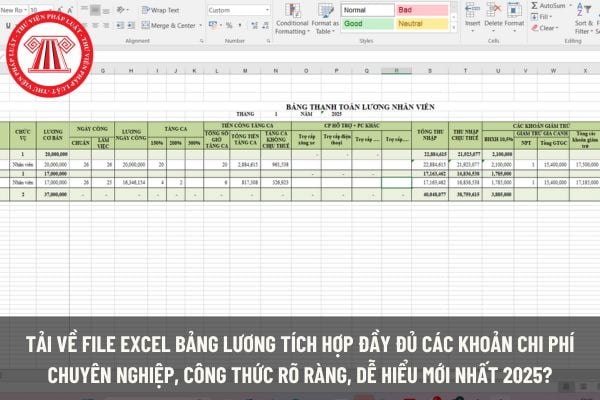Viewport: 600px width, 400px height.
Task: Open the Alignment dialog launcher
Action: pos(202,41)
